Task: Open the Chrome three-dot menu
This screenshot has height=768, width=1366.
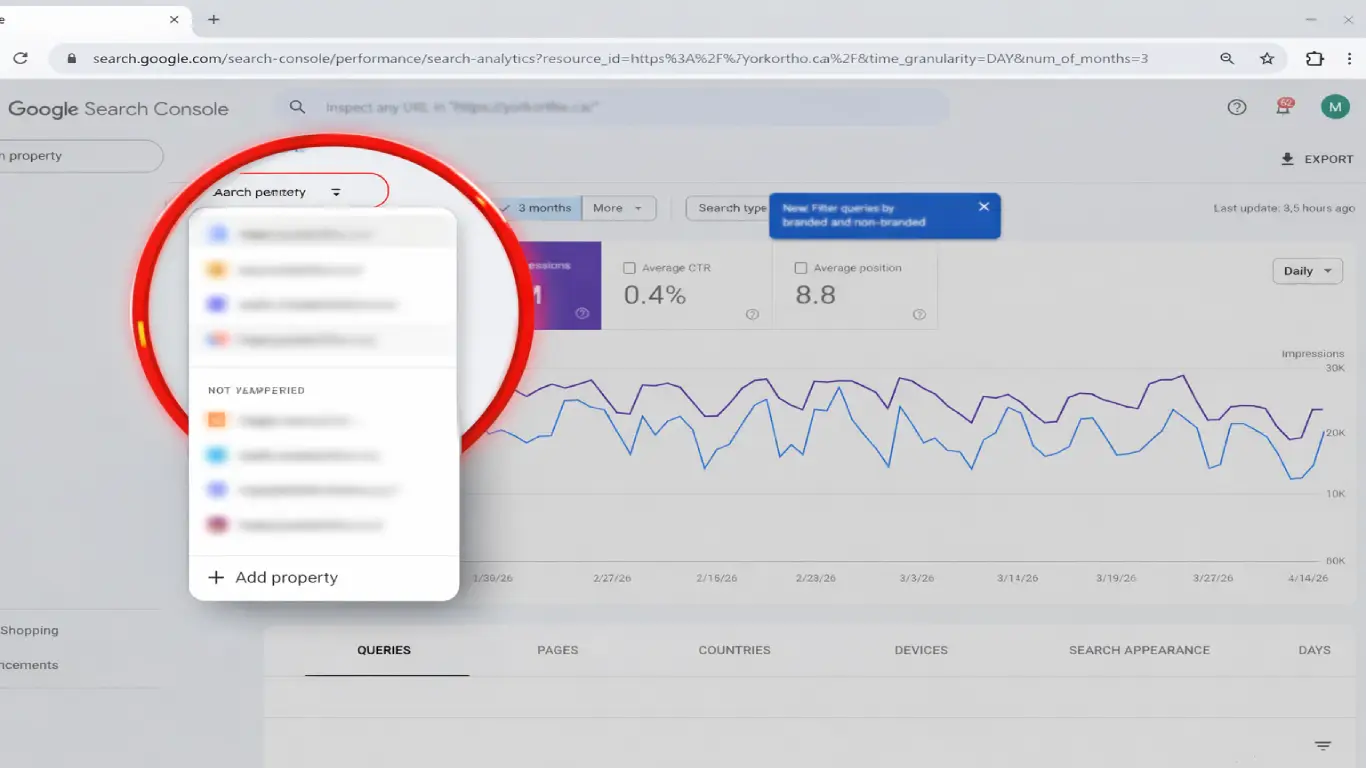Action: pyautogui.click(x=1347, y=59)
